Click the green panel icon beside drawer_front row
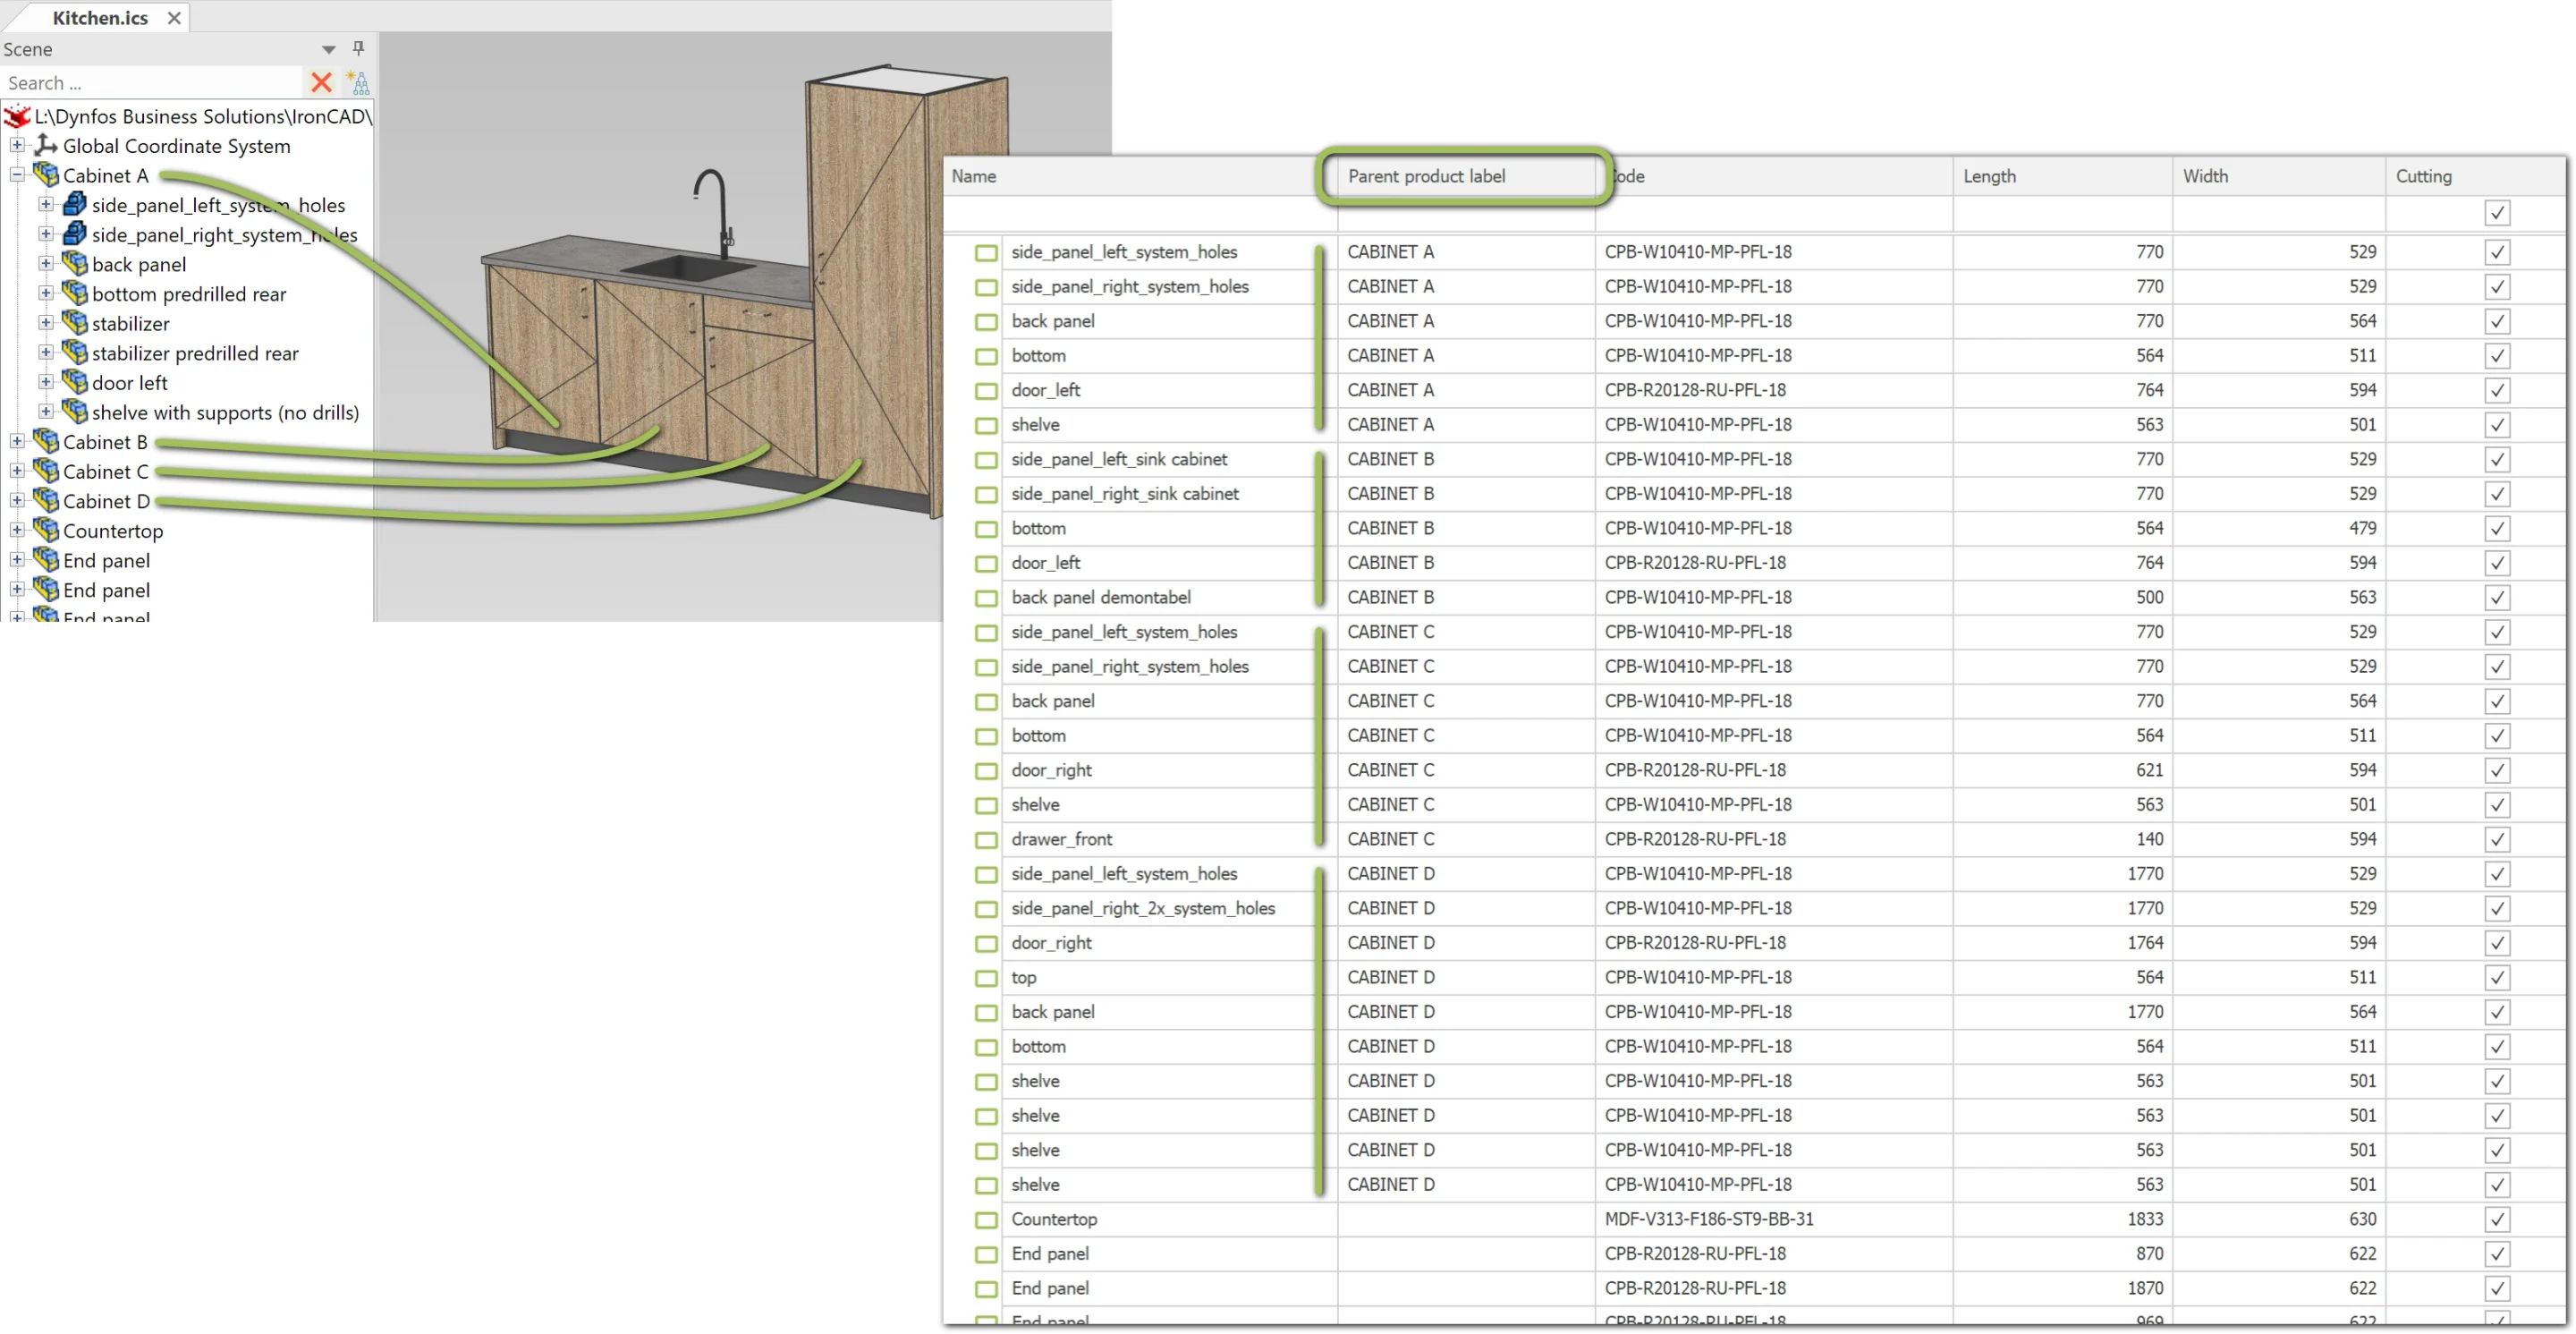This screenshot has width=2576, height=1334. 986,840
